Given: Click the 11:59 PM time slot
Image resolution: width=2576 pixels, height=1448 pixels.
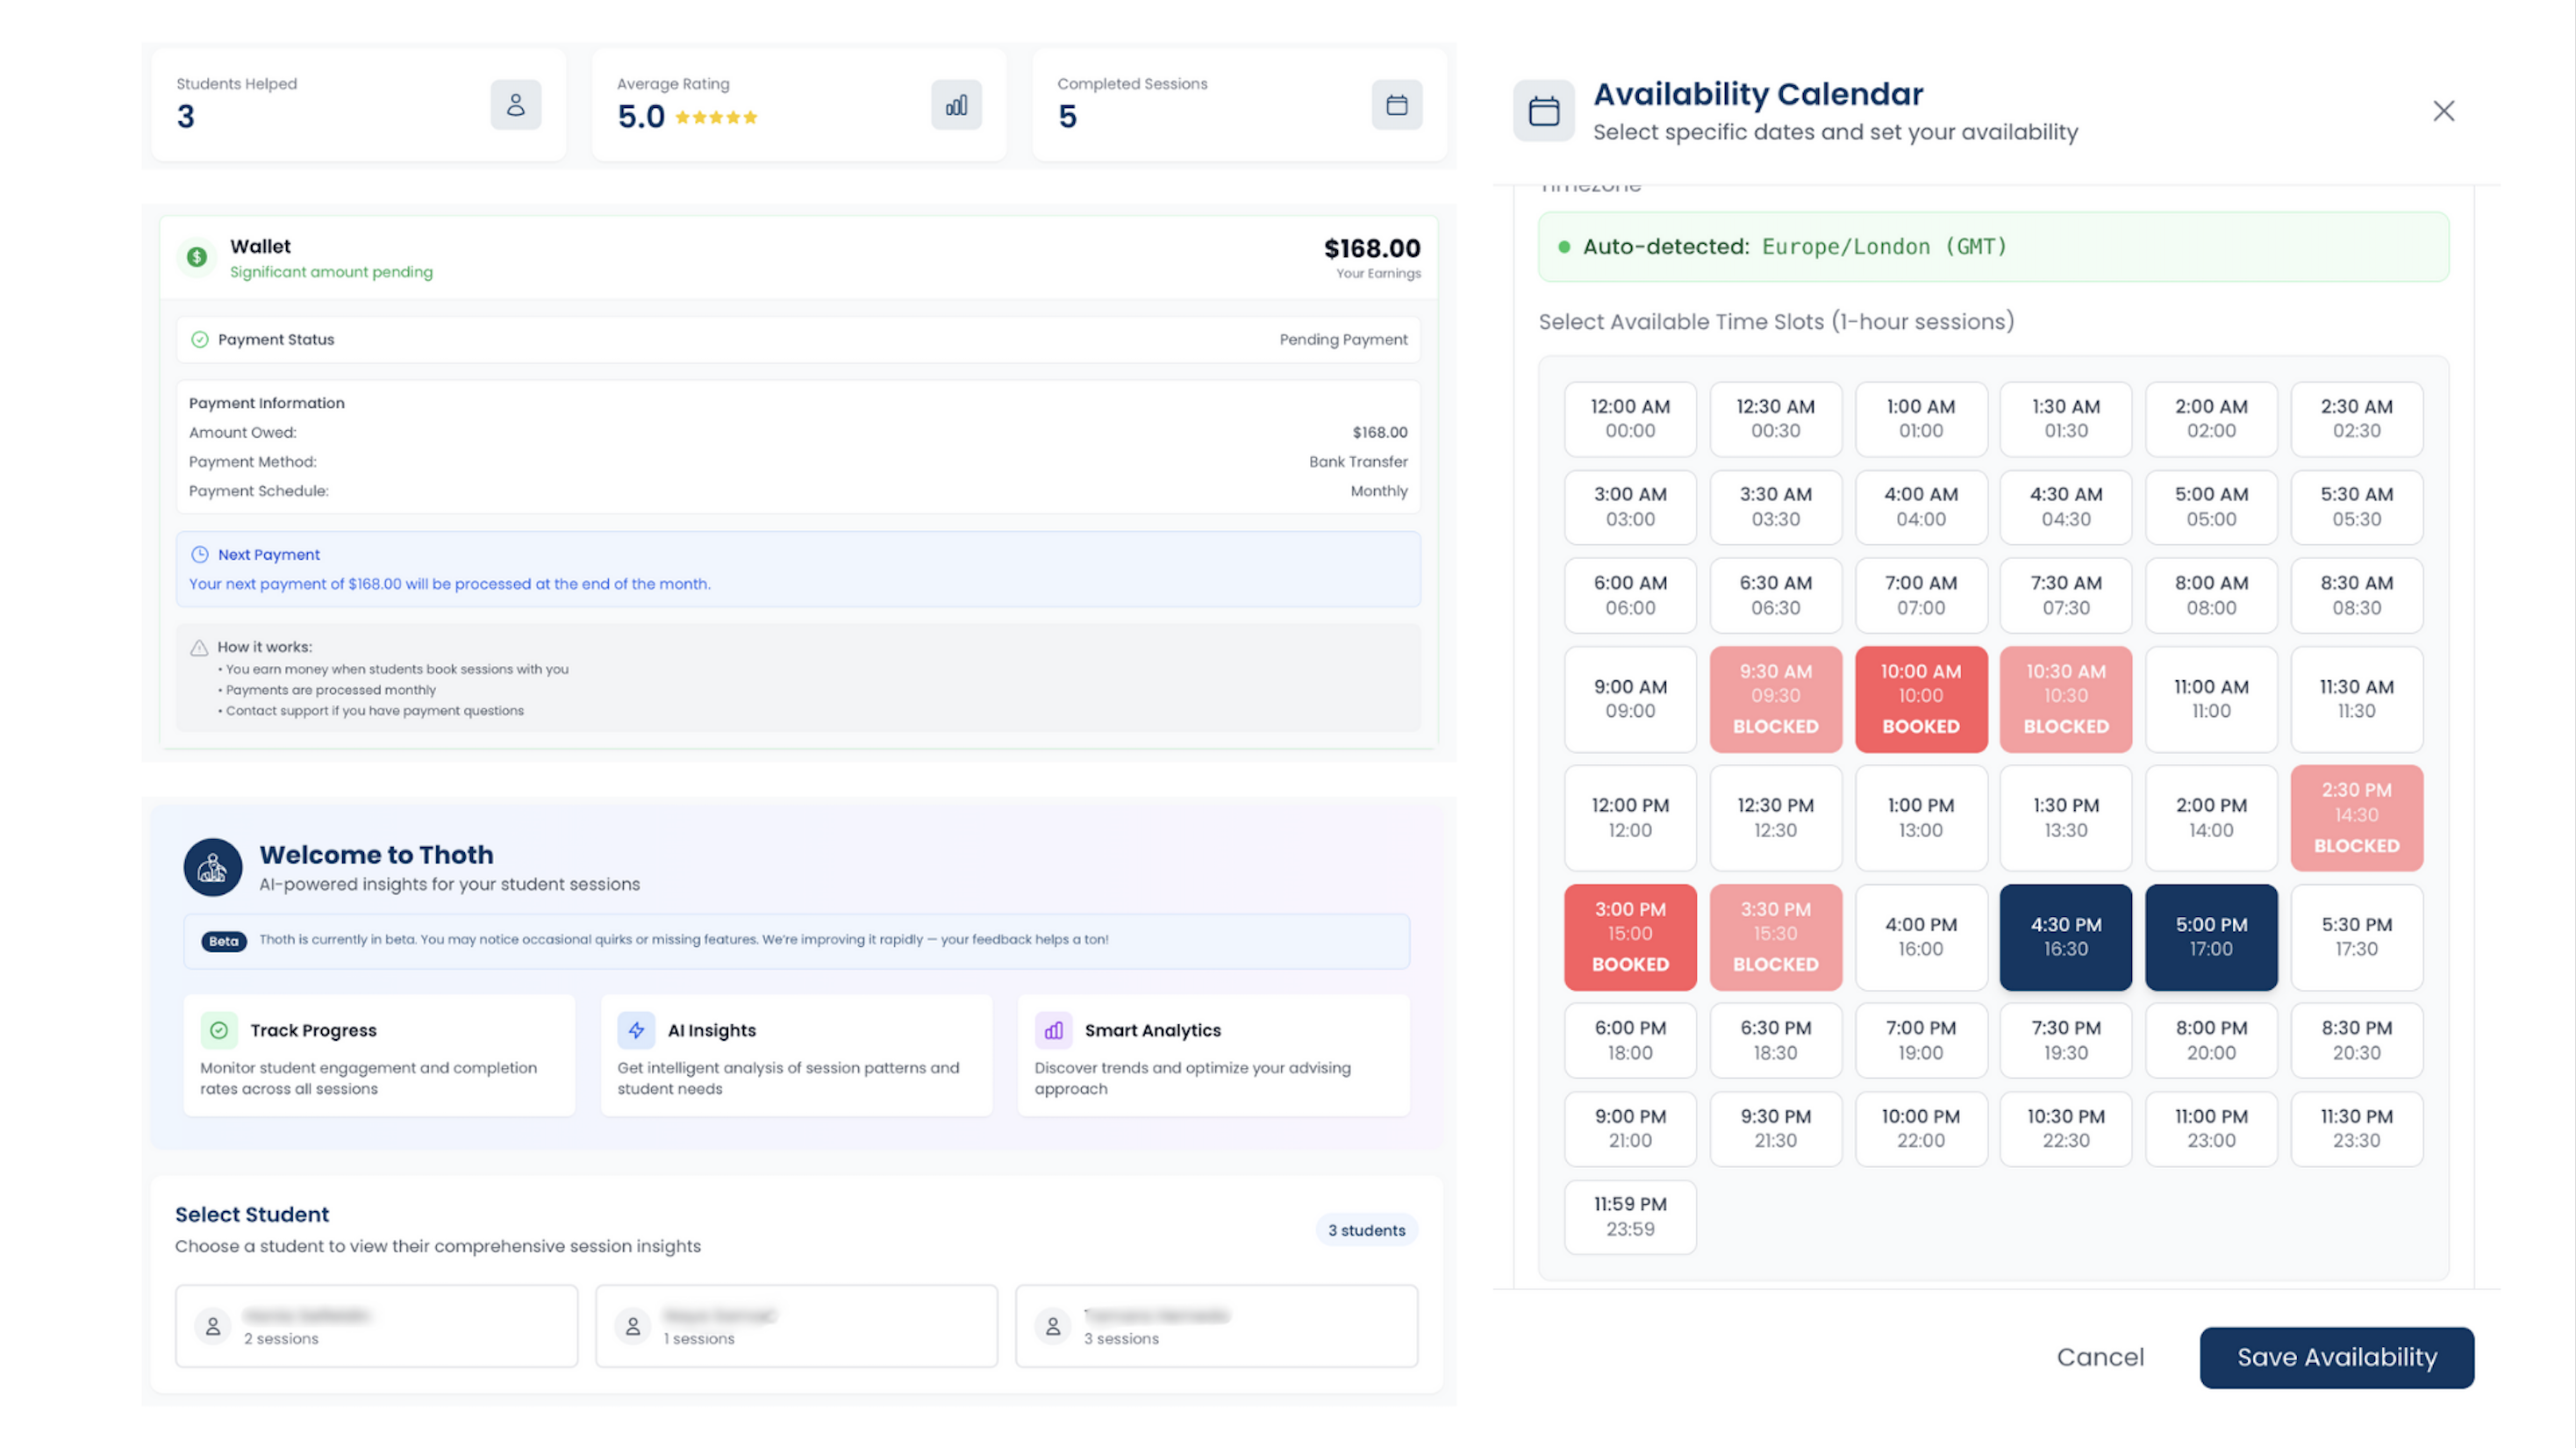Looking at the screenshot, I should 1630,1216.
